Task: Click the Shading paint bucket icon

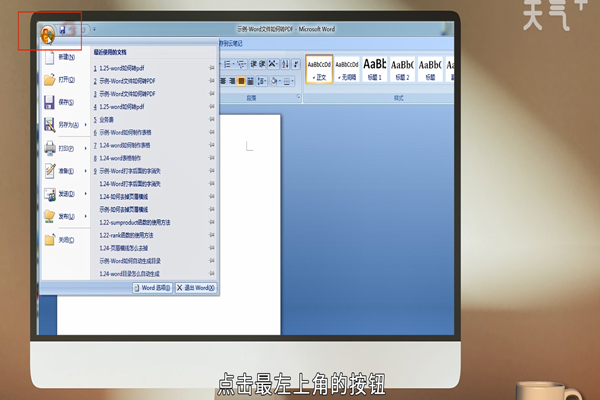Action: click(274, 81)
